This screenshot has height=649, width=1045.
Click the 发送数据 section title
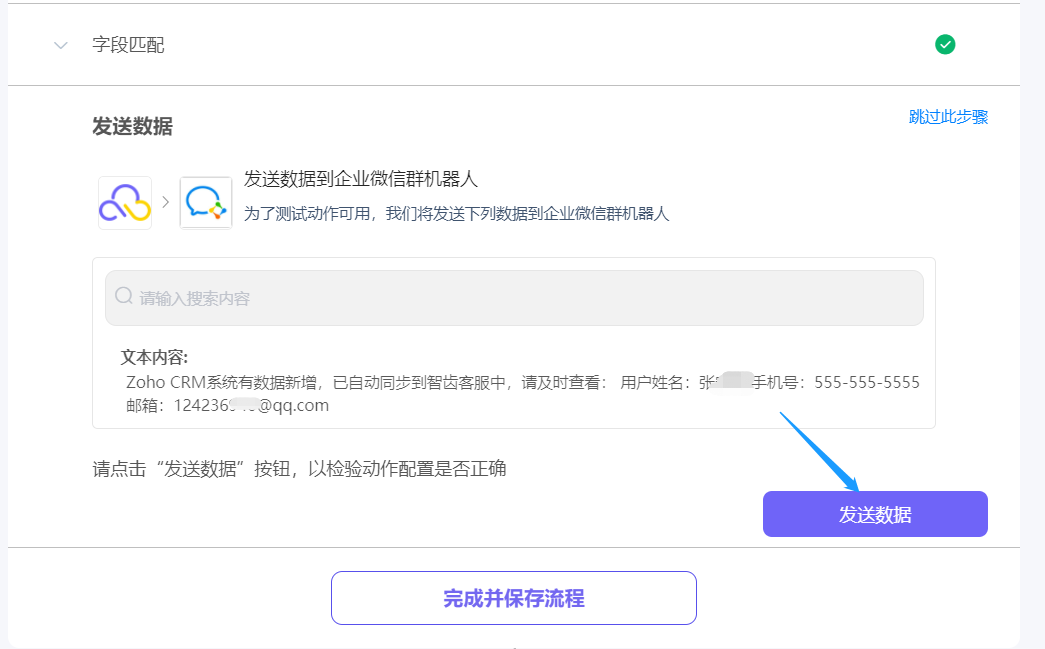(x=132, y=126)
